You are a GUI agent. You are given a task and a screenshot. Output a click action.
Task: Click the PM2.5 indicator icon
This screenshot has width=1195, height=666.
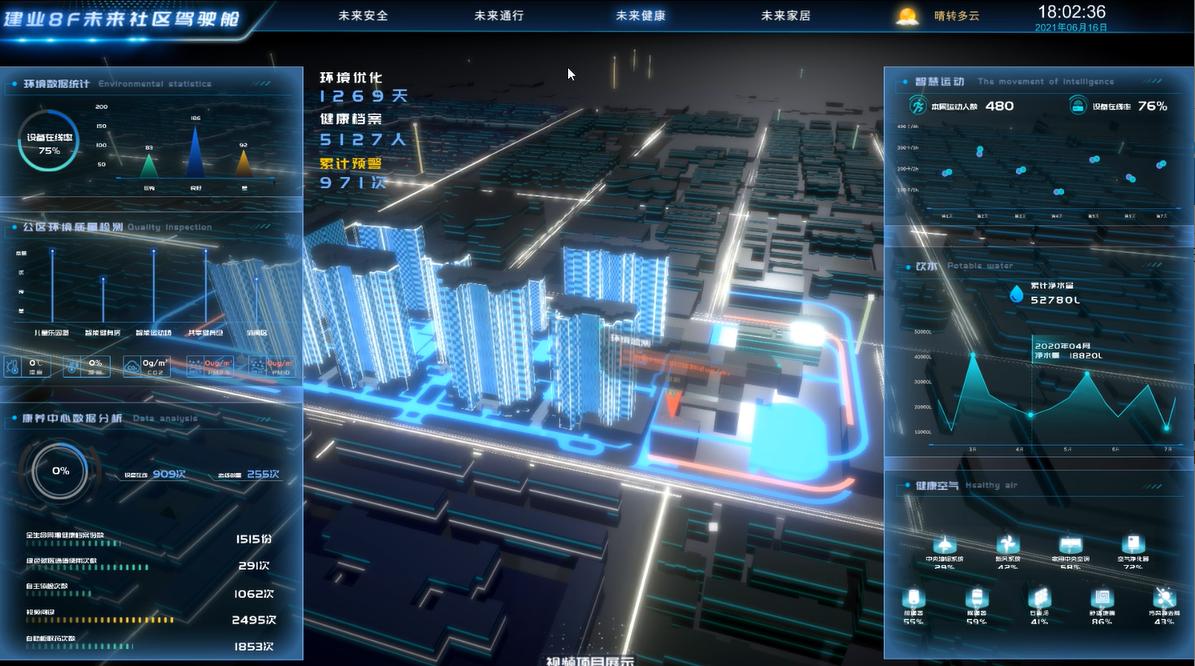point(196,366)
